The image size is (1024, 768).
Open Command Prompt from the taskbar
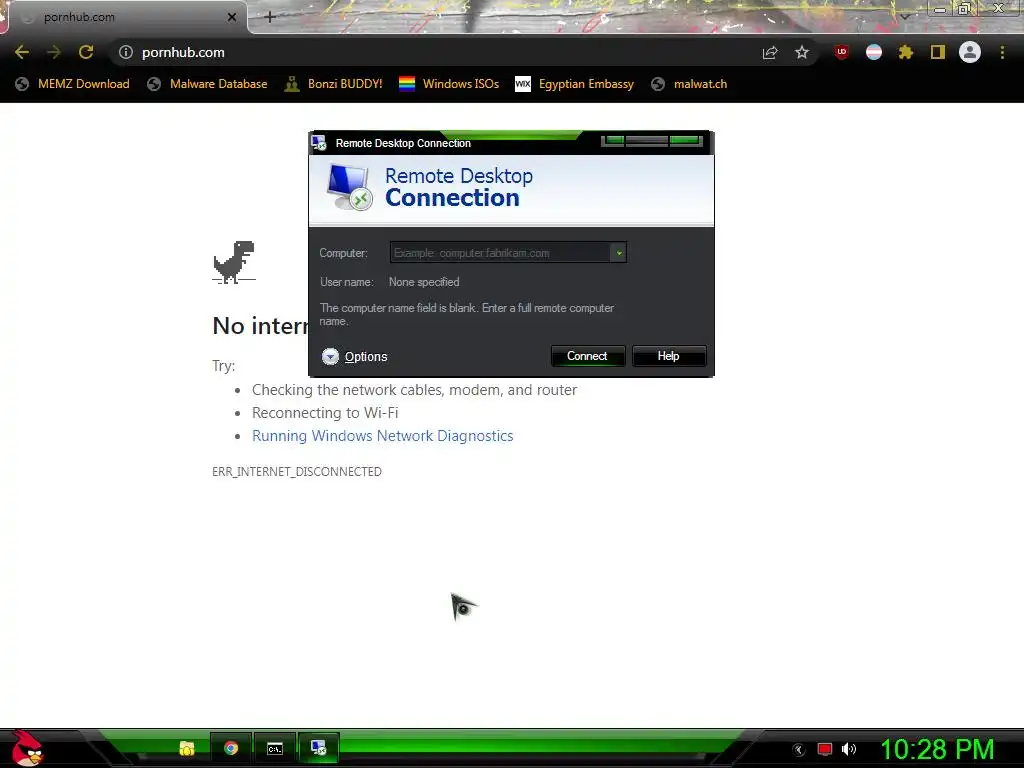pos(275,748)
